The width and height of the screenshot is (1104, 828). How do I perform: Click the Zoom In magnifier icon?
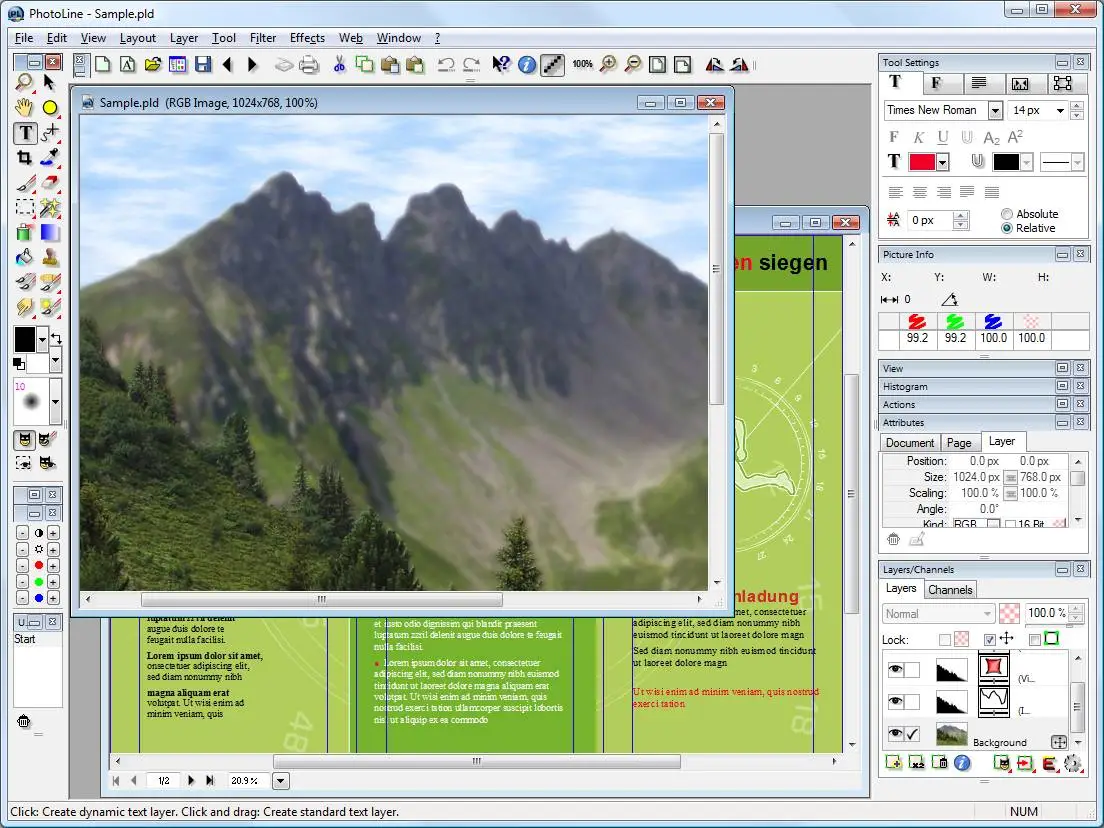click(608, 65)
